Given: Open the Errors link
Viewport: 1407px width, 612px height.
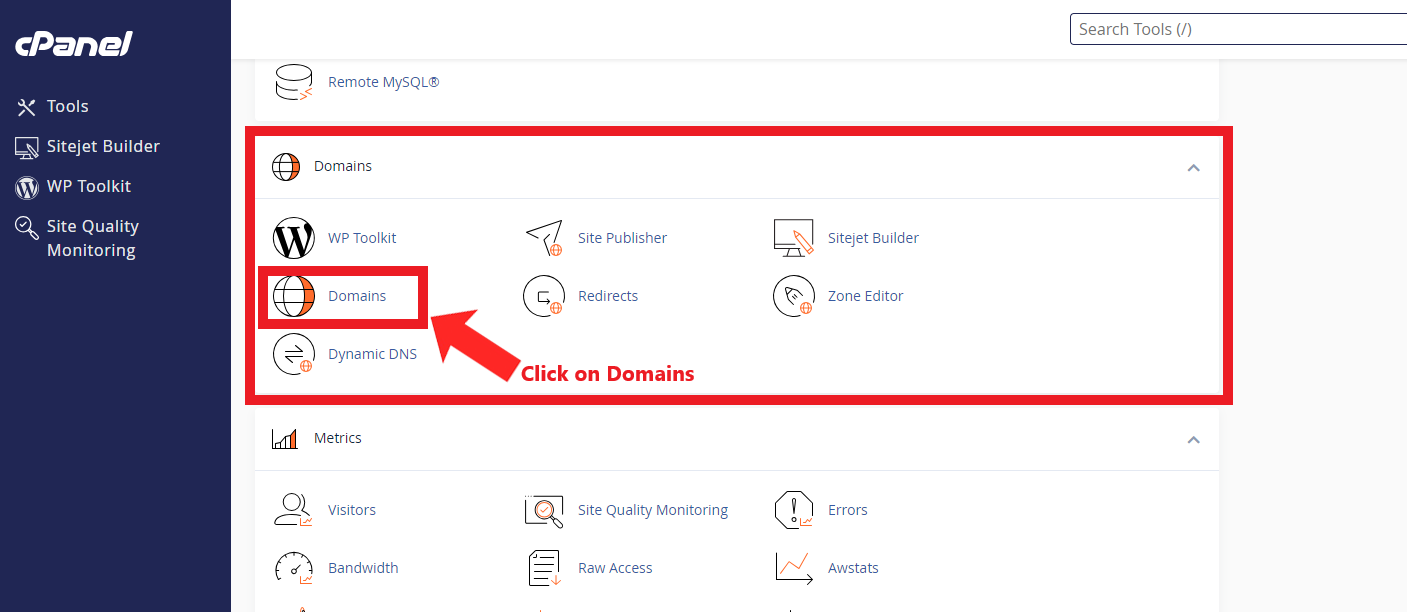Looking at the screenshot, I should point(848,510).
